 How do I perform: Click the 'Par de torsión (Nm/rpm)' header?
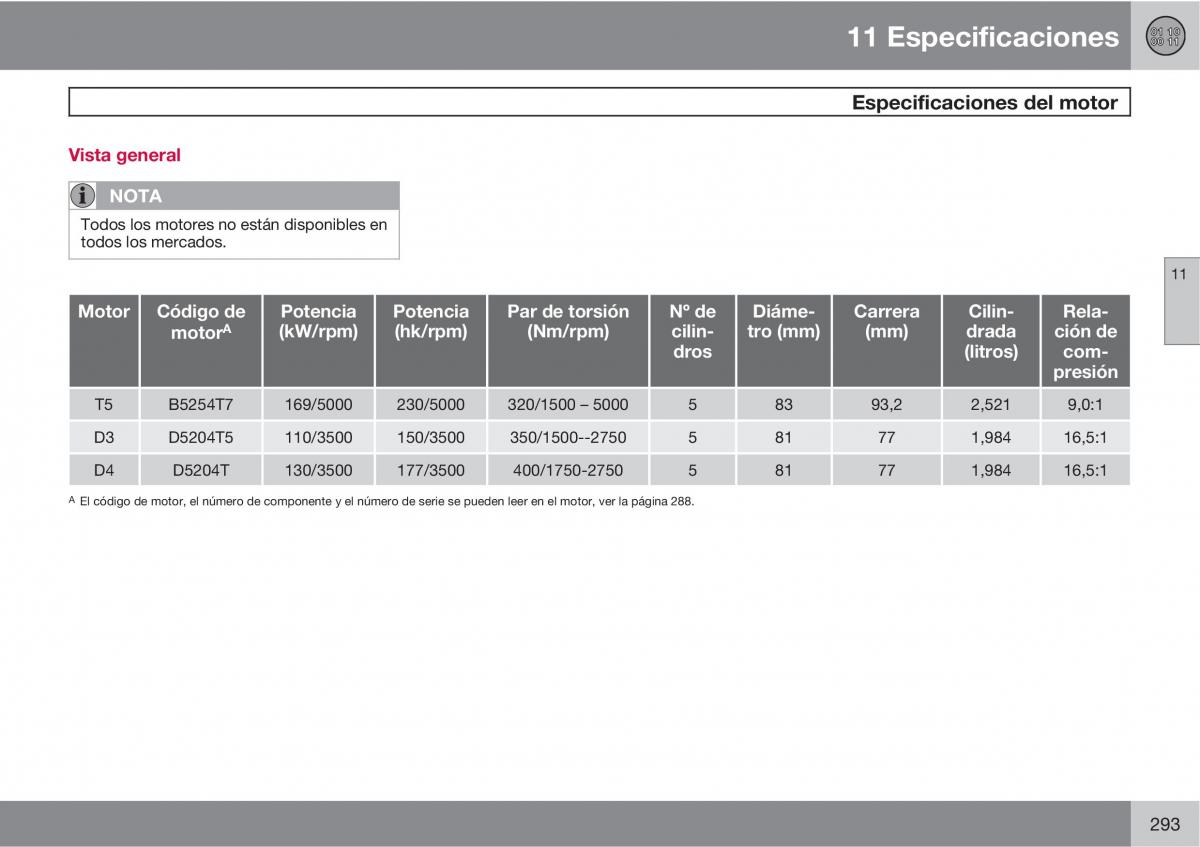tap(568, 340)
